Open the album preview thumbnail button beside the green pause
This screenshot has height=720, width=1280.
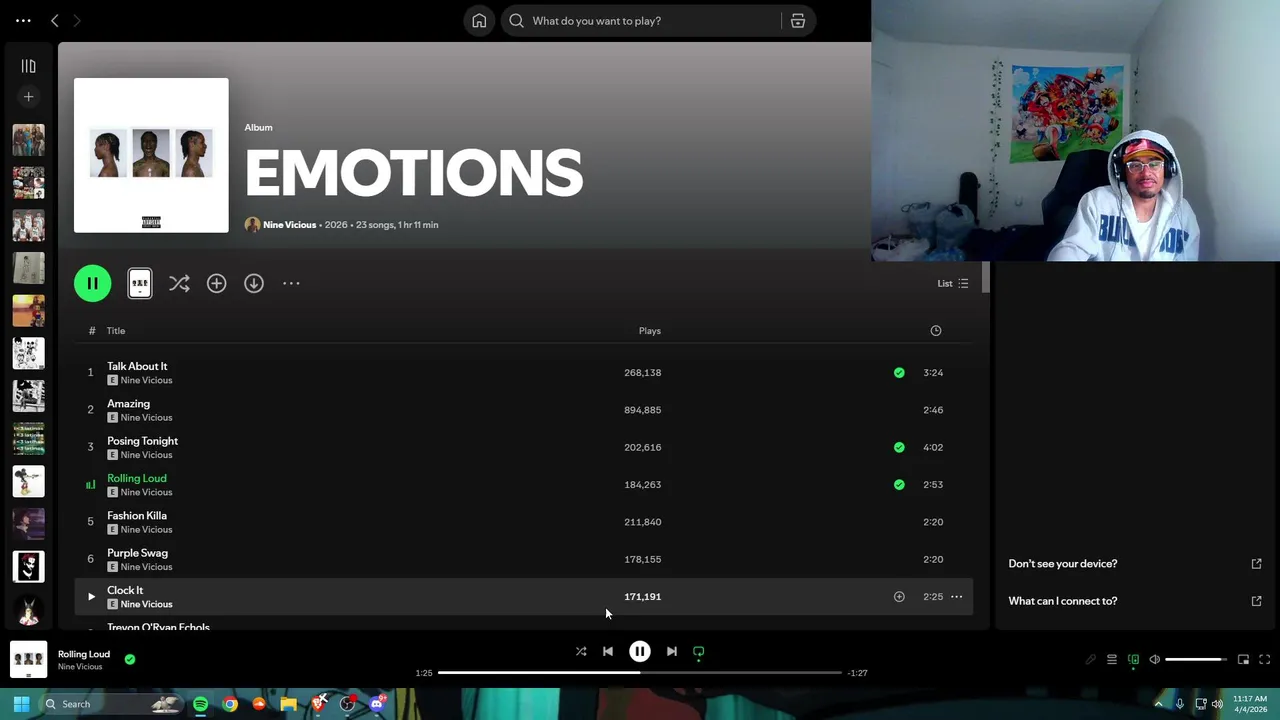coord(140,284)
